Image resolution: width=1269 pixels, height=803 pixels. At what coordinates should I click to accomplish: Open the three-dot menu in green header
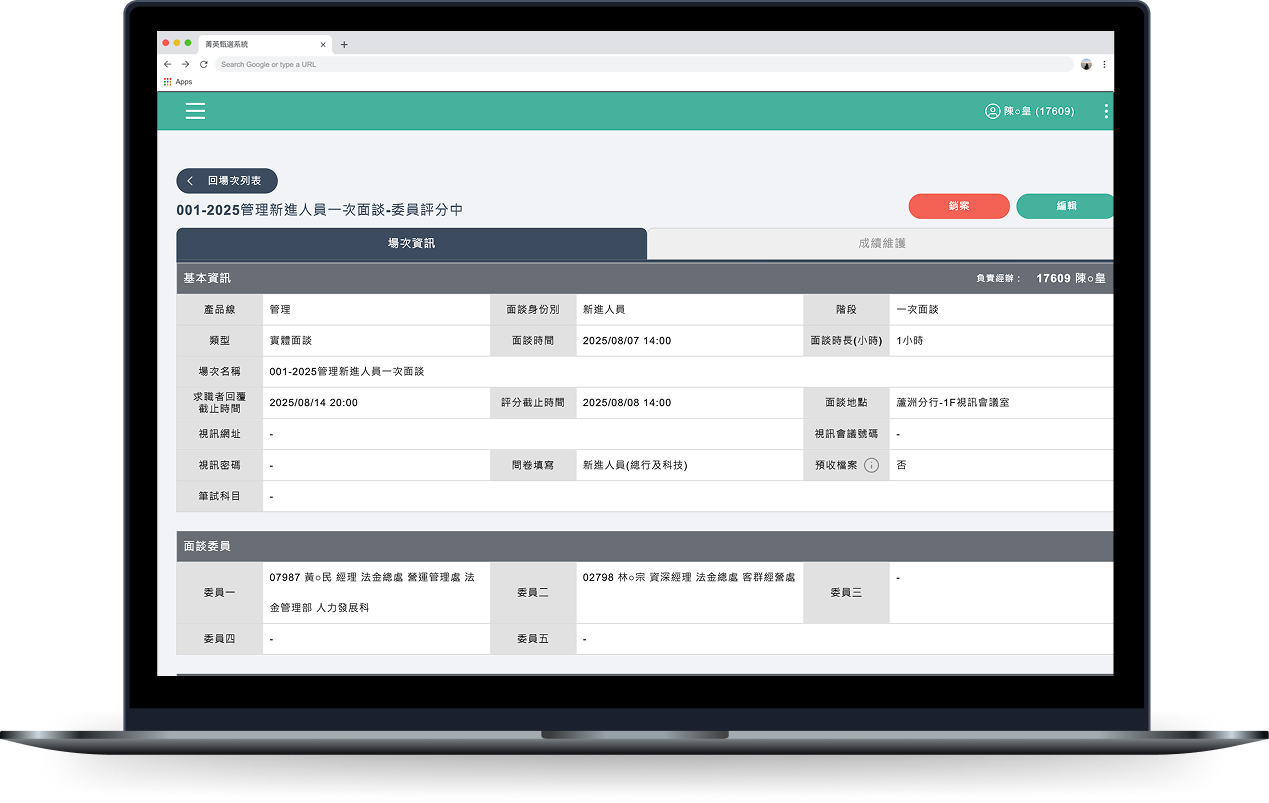tap(1105, 111)
